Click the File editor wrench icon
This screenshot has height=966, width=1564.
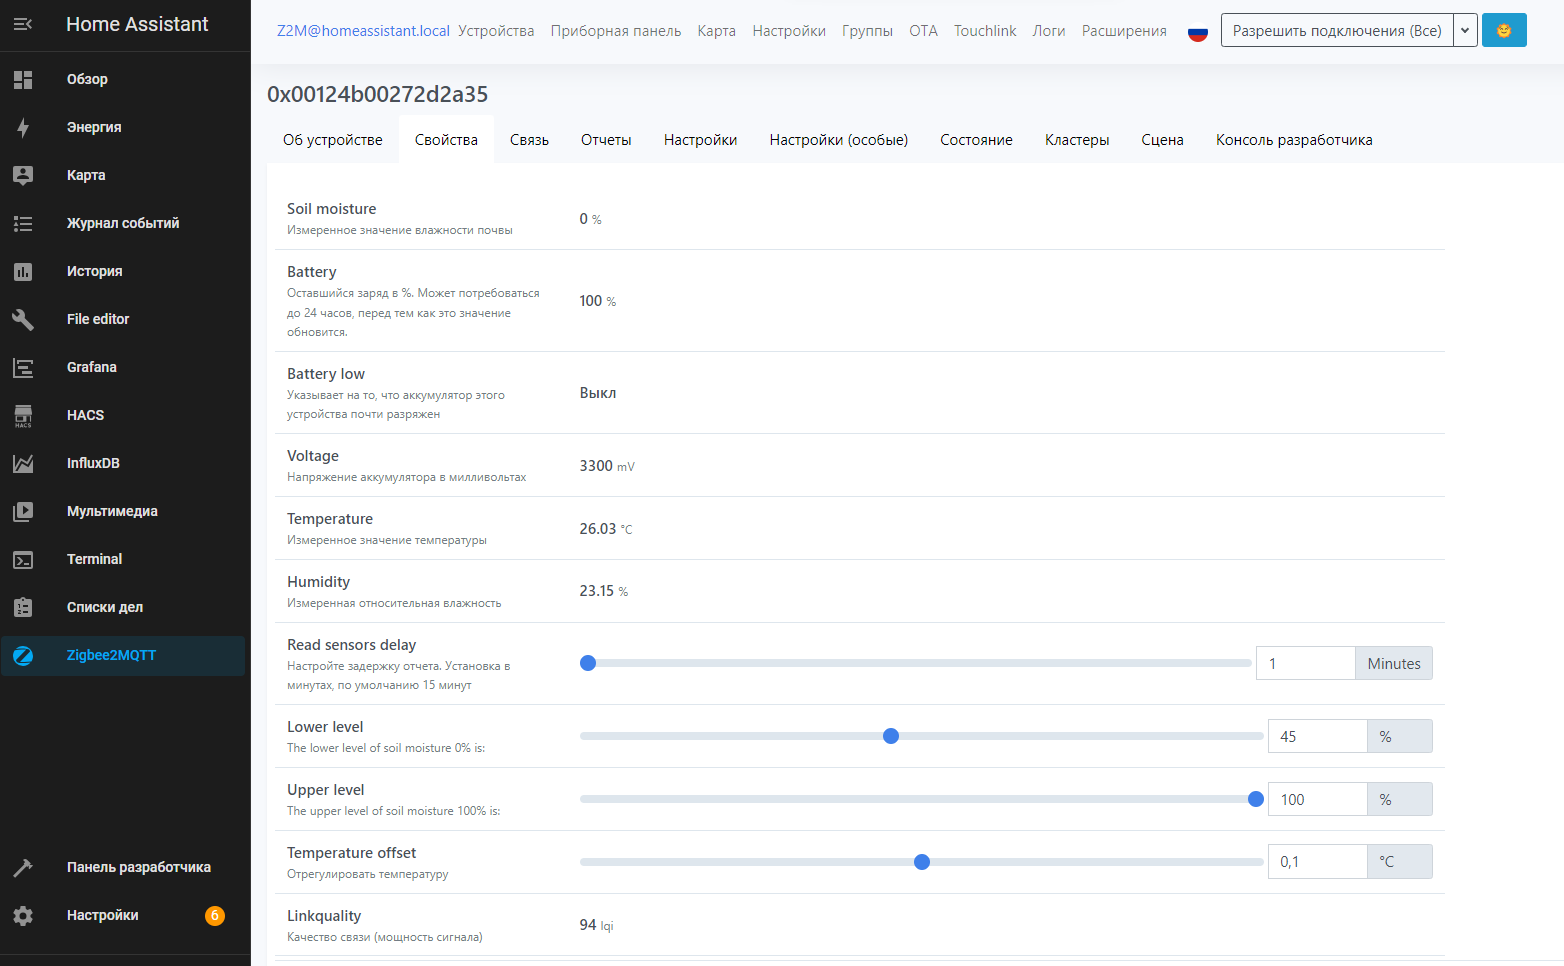click(x=23, y=319)
